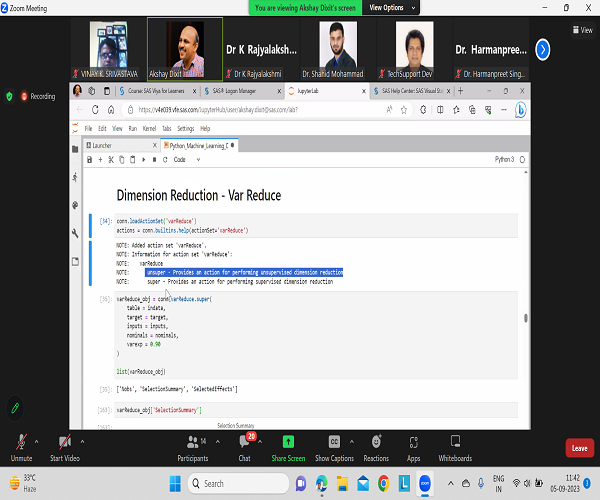Interrupt the kernel with stop icon
The image size is (600, 500).
[x=154, y=160]
